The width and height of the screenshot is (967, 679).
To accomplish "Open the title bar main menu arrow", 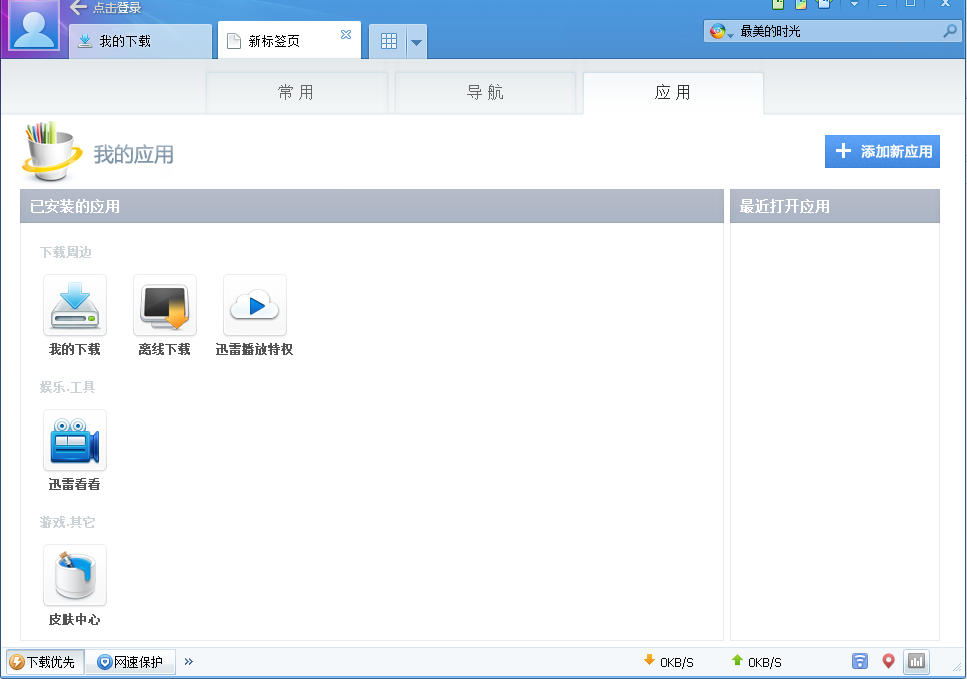I will pyautogui.click(x=854, y=4).
